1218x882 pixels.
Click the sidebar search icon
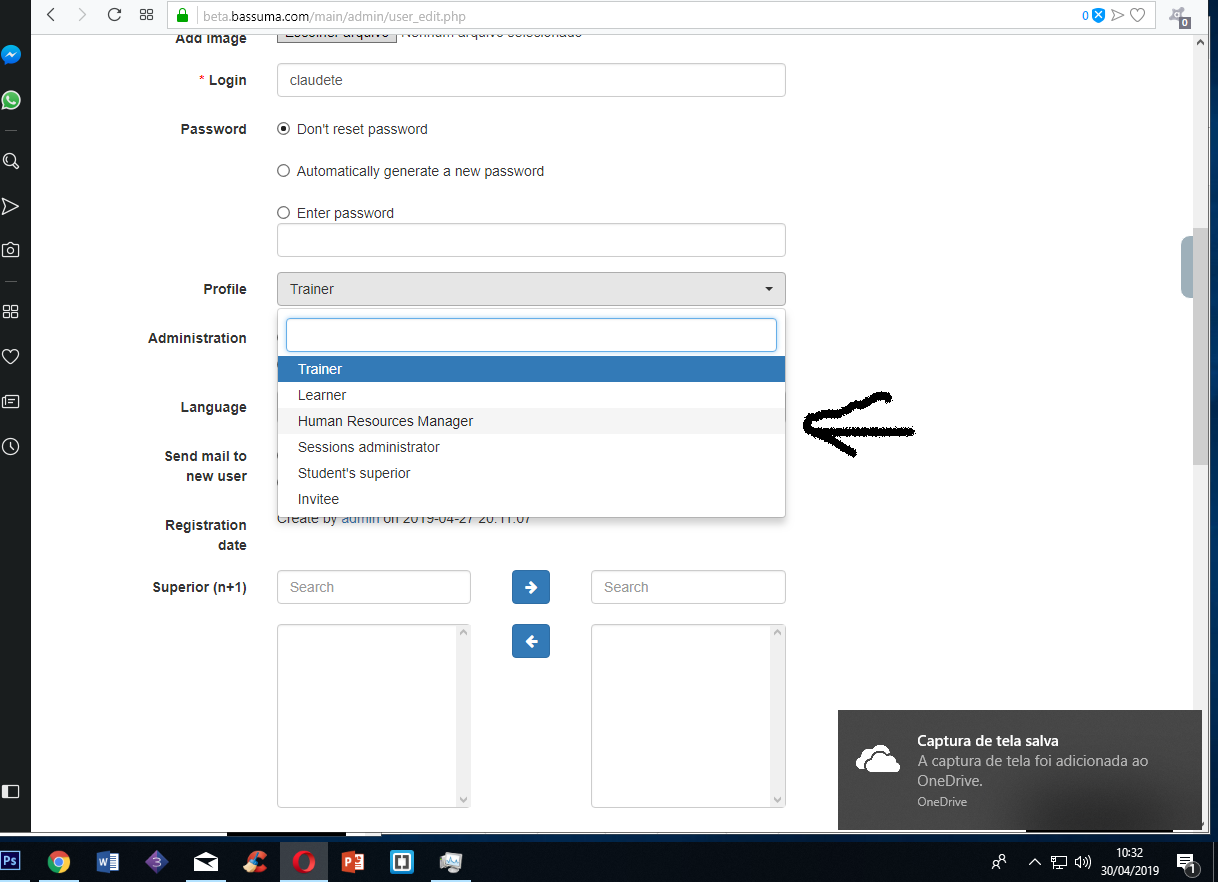(11, 160)
